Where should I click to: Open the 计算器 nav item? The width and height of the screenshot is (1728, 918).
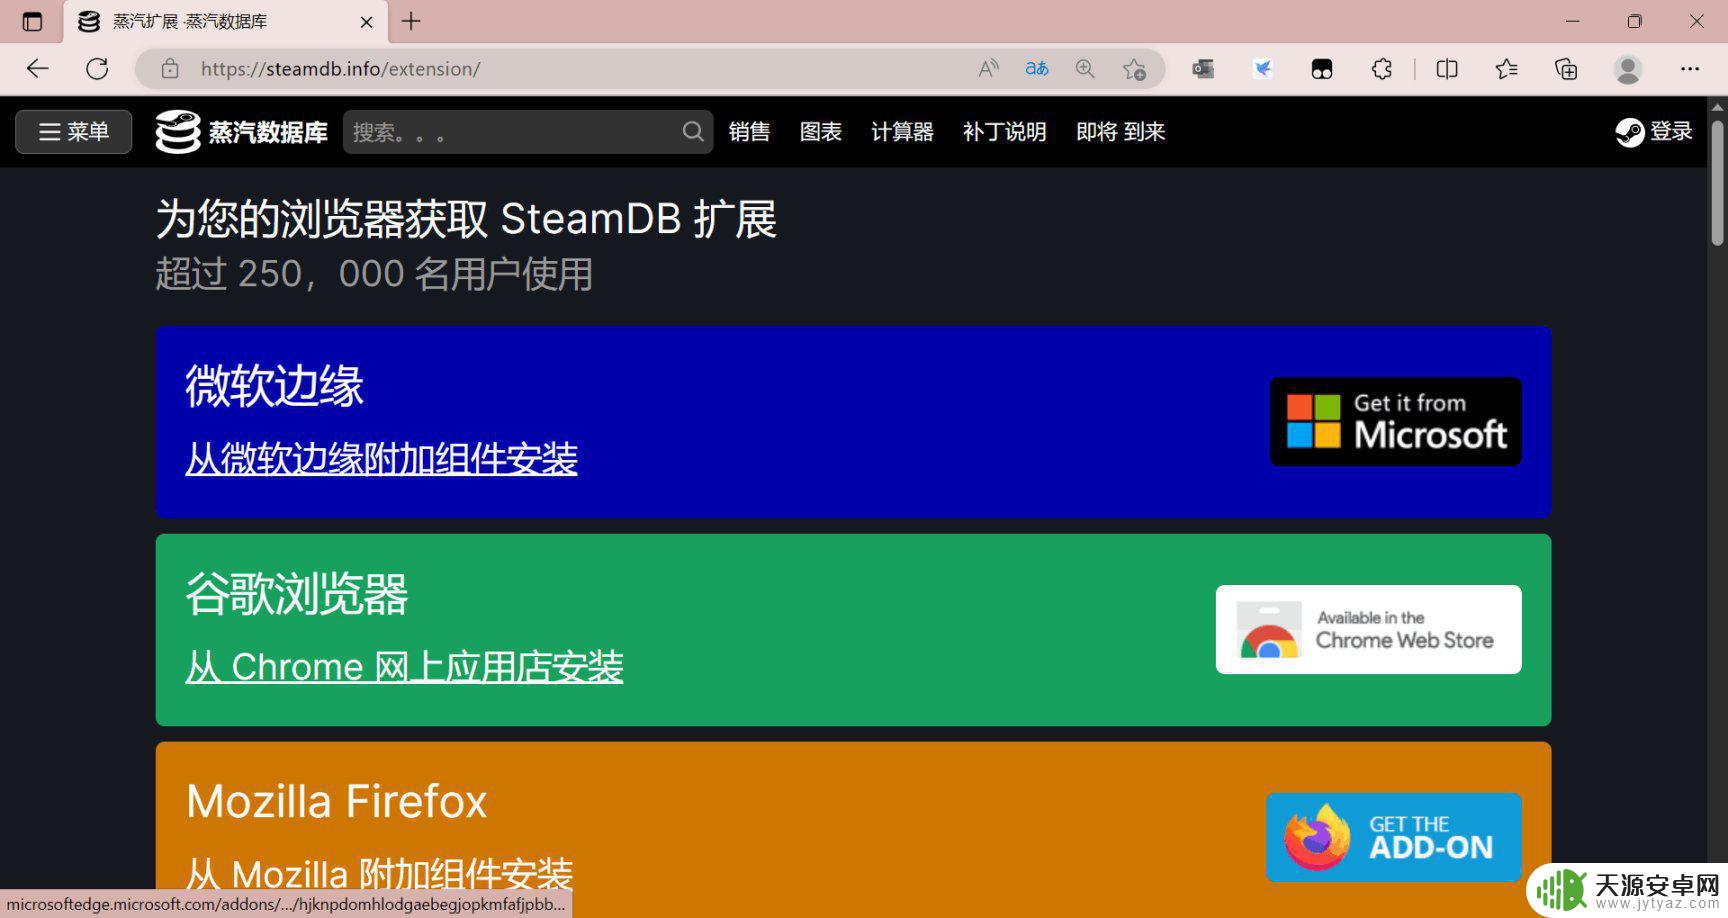[x=902, y=132]
